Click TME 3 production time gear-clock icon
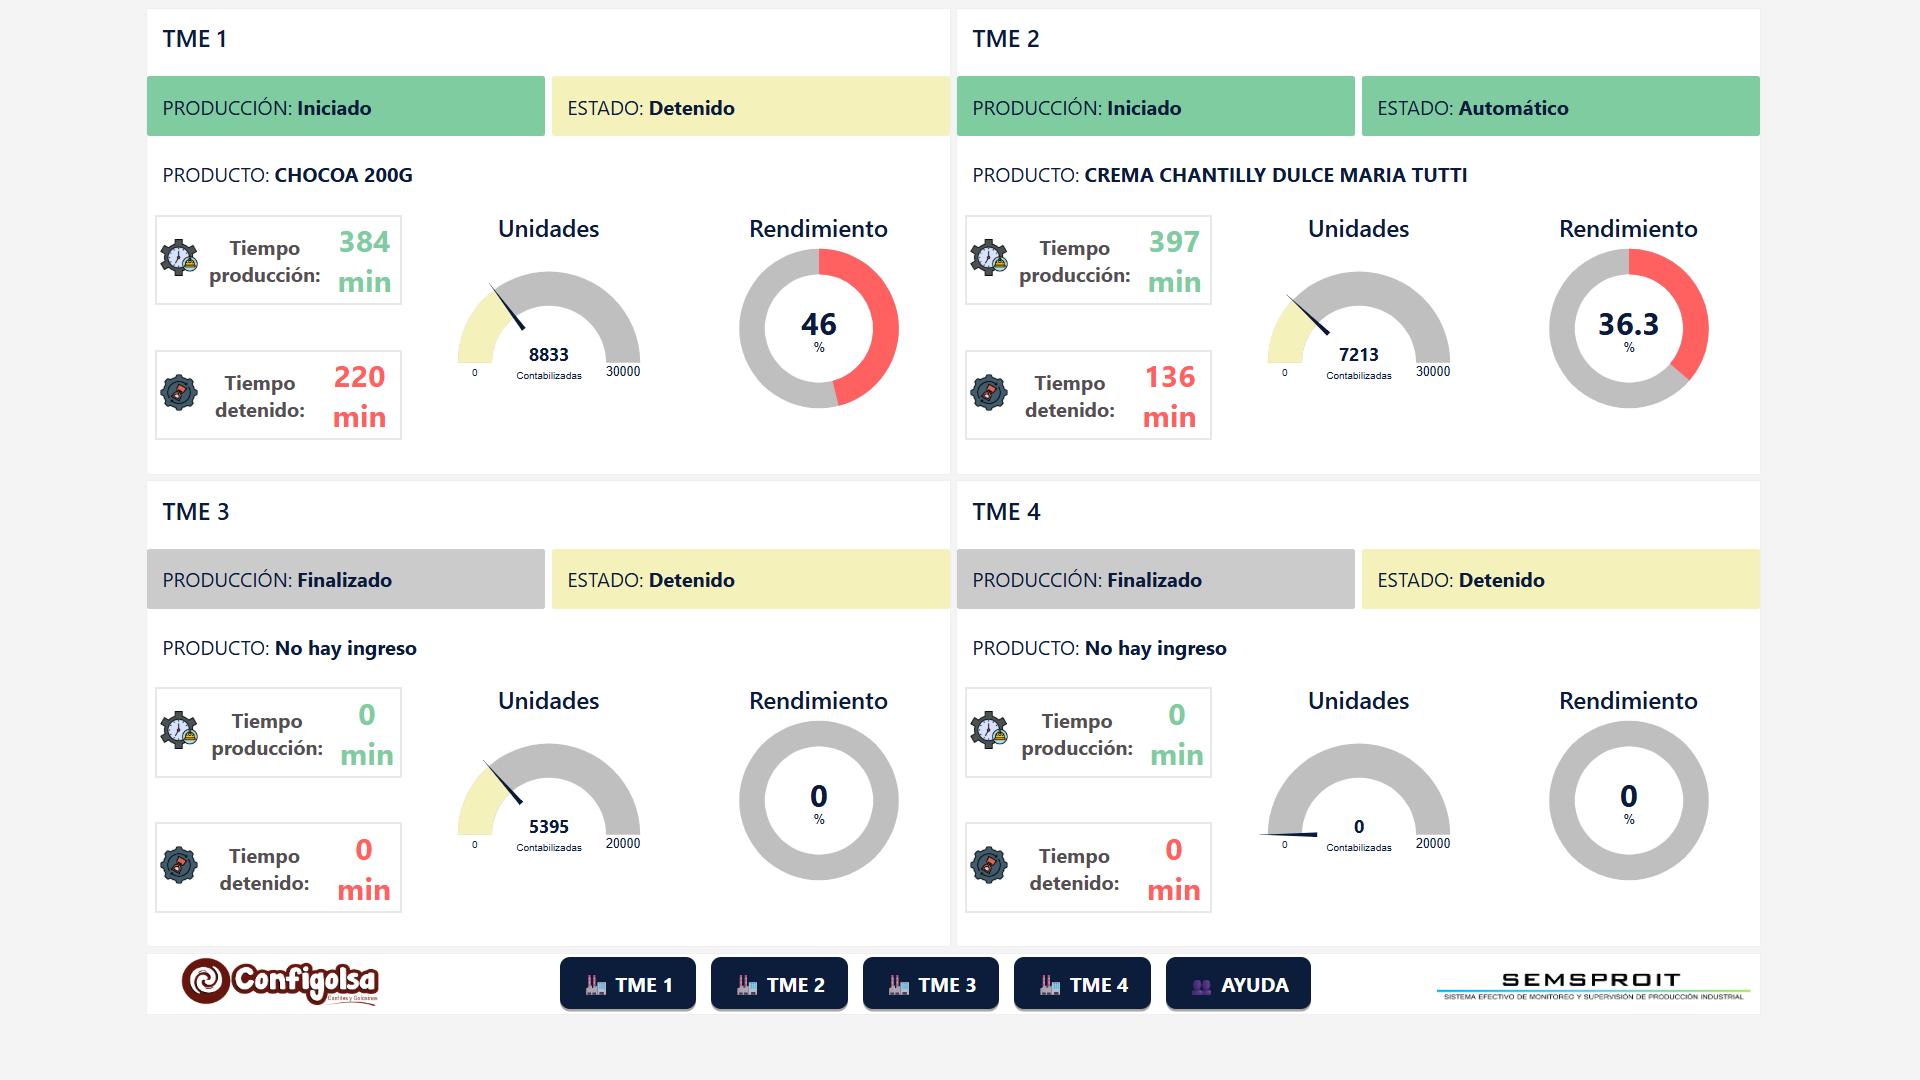The height and width of the screenshot is (1080, 1920). pos(179,730)
